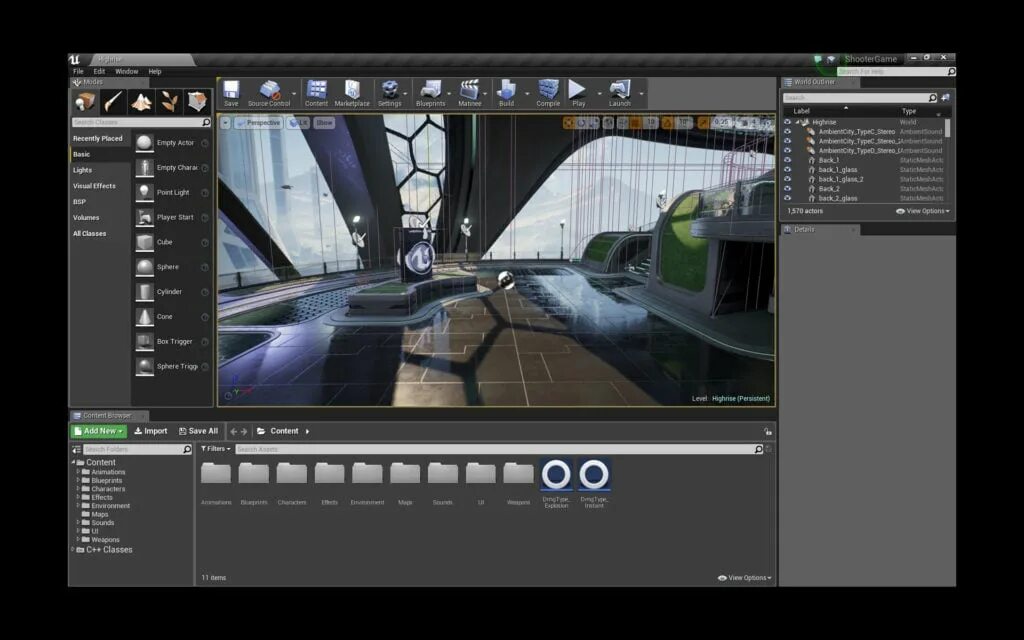
Task: Select the Visual Effects category
Action: click(x=94, y=185)
